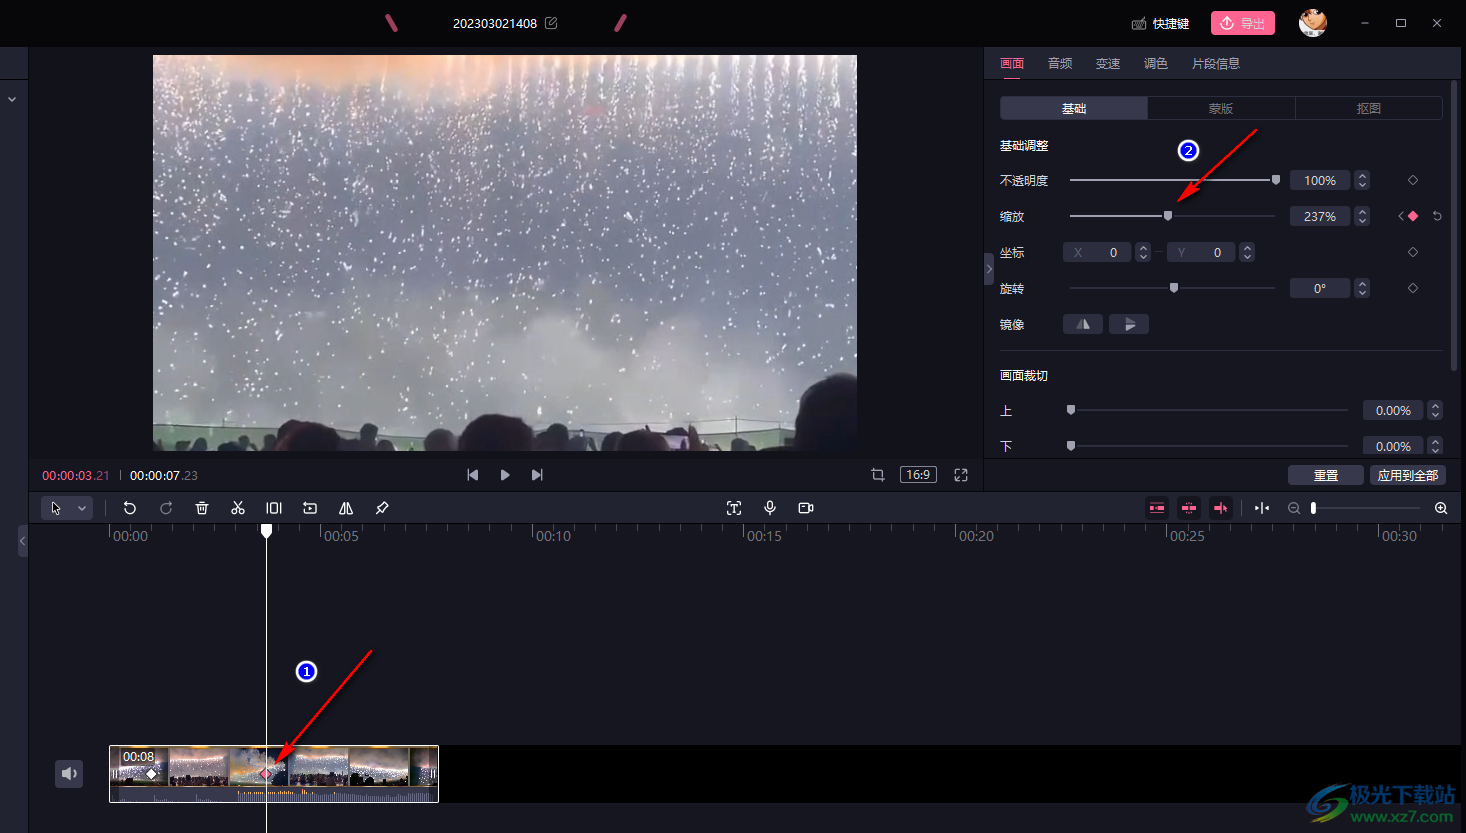
Task: Open the crop tool under preview
Action: (878, 475)
